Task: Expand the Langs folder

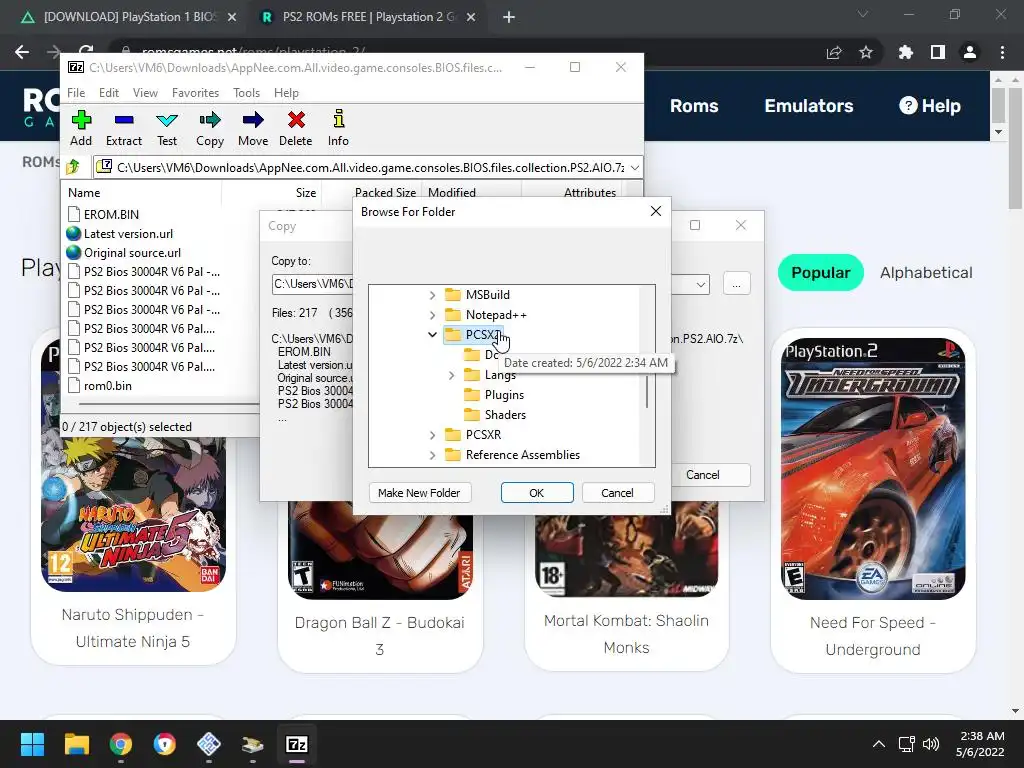Action: pyautogui.click(x=451, y=375)
